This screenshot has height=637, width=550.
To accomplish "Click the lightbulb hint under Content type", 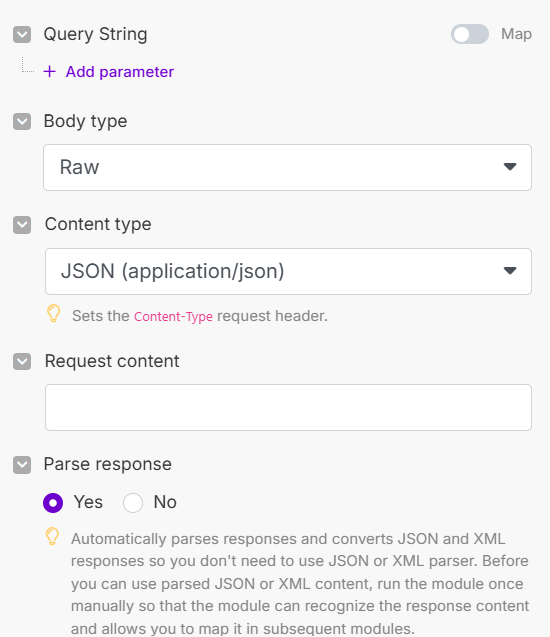I will (54, 314).
